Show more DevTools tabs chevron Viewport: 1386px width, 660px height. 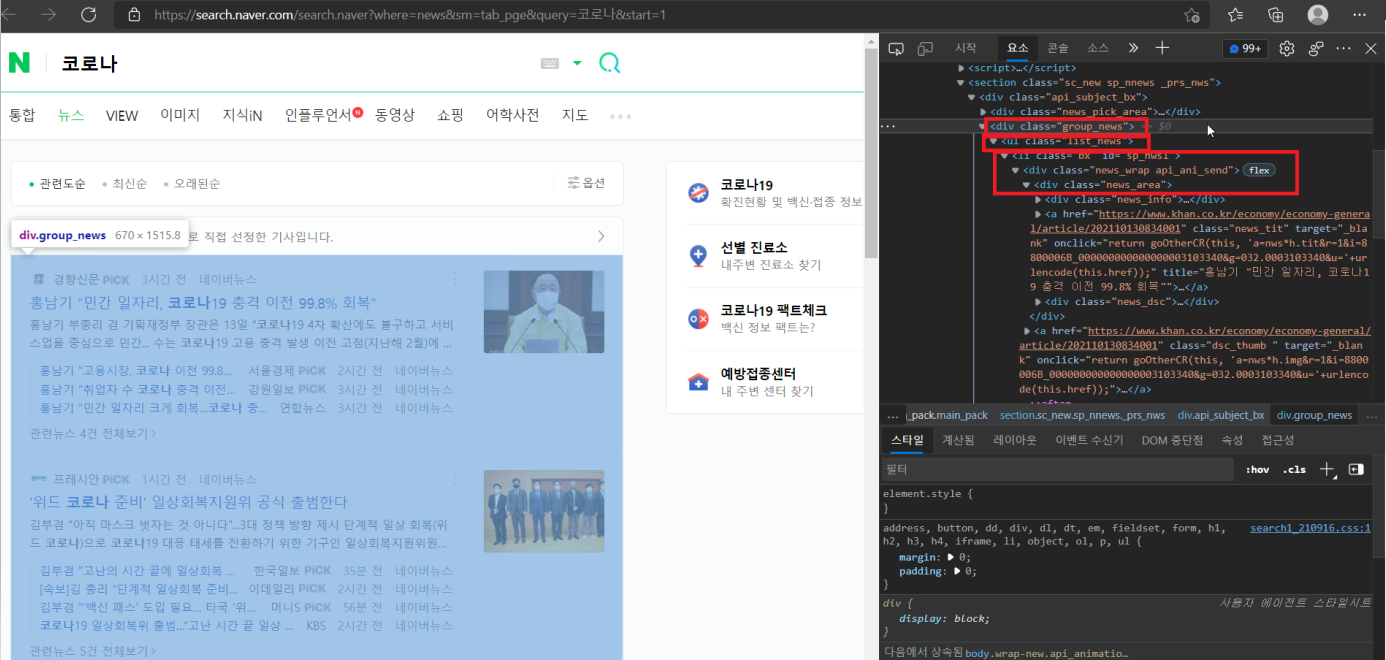(x=1133, y=48)
